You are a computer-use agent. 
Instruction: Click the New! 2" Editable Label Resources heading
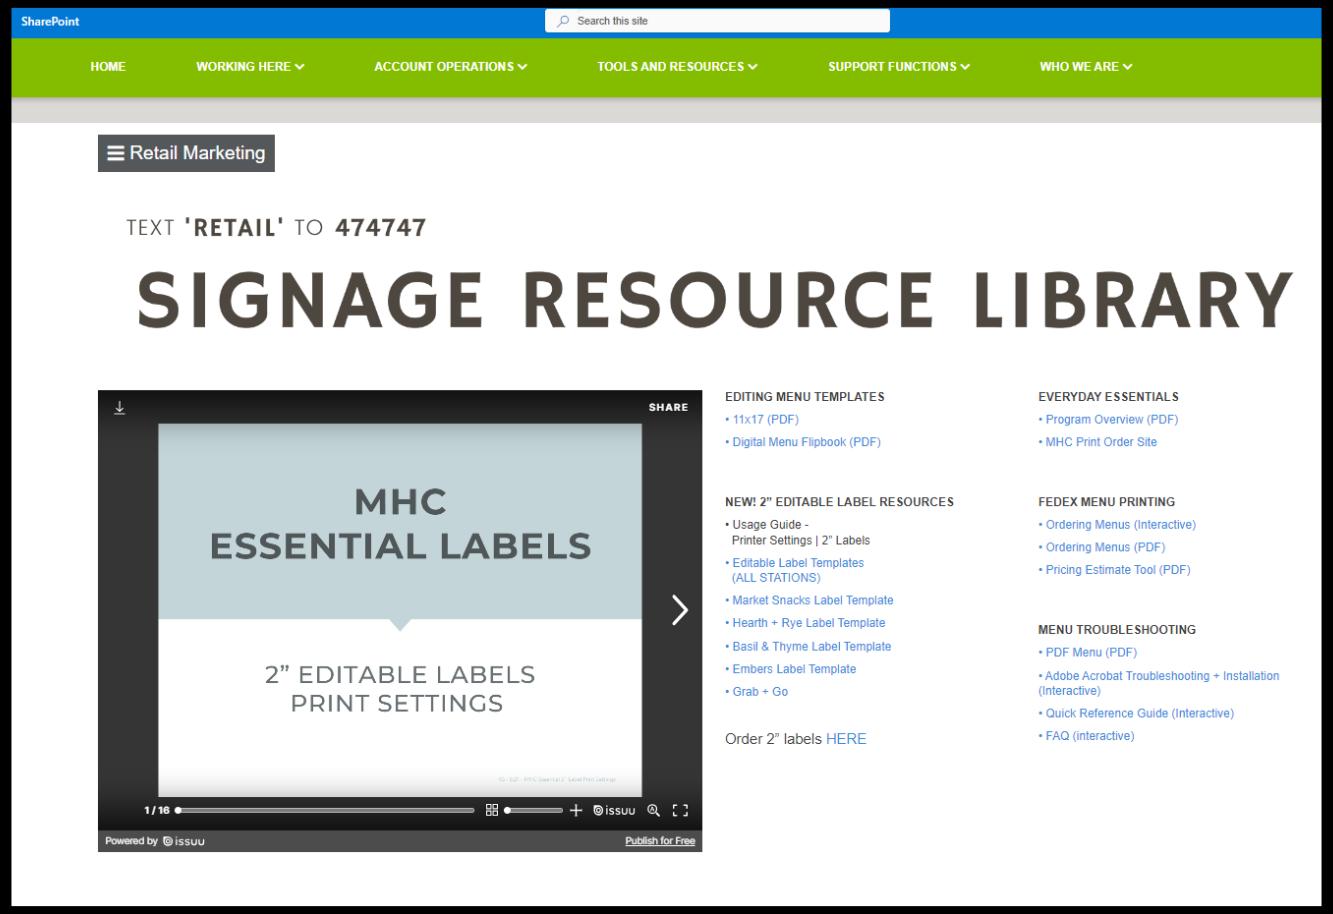click(x=839, y=502)
